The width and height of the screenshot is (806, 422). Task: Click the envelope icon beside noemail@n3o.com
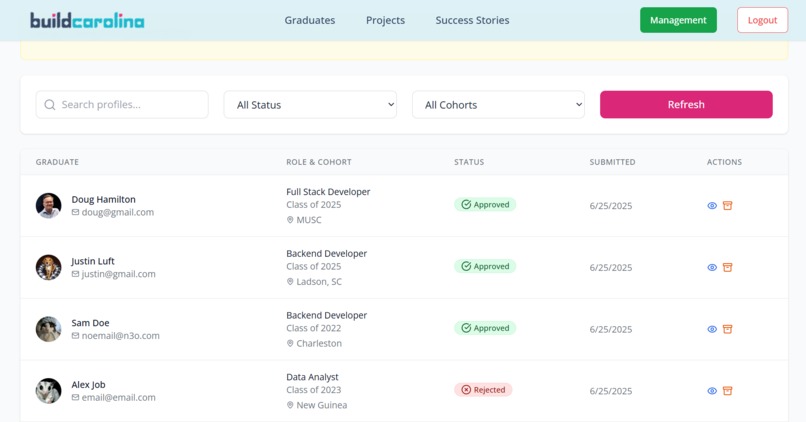pos(76,336)
